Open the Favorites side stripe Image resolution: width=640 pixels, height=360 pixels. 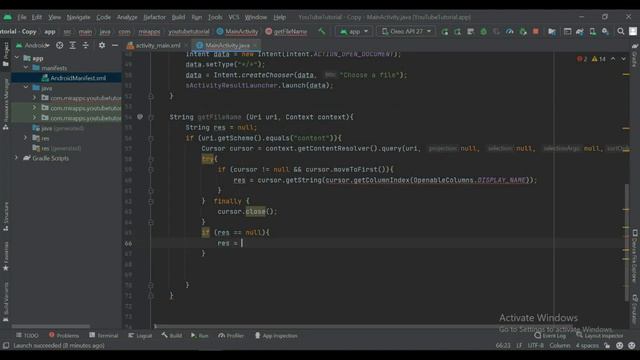click(x=6, y=256)
